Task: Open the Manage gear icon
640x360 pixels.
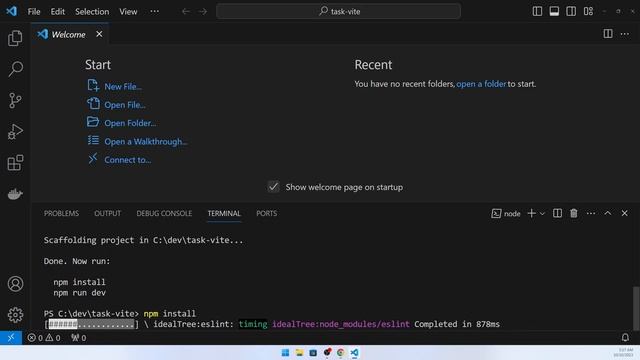Action: pyautogui.click(x=15, y=315)
